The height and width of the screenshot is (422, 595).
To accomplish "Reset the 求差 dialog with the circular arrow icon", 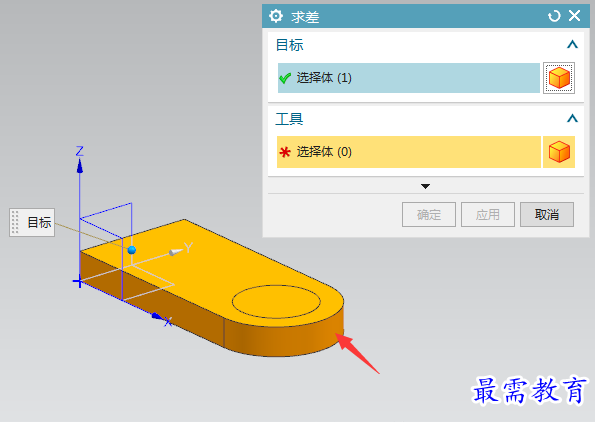I will pos(554,16).
